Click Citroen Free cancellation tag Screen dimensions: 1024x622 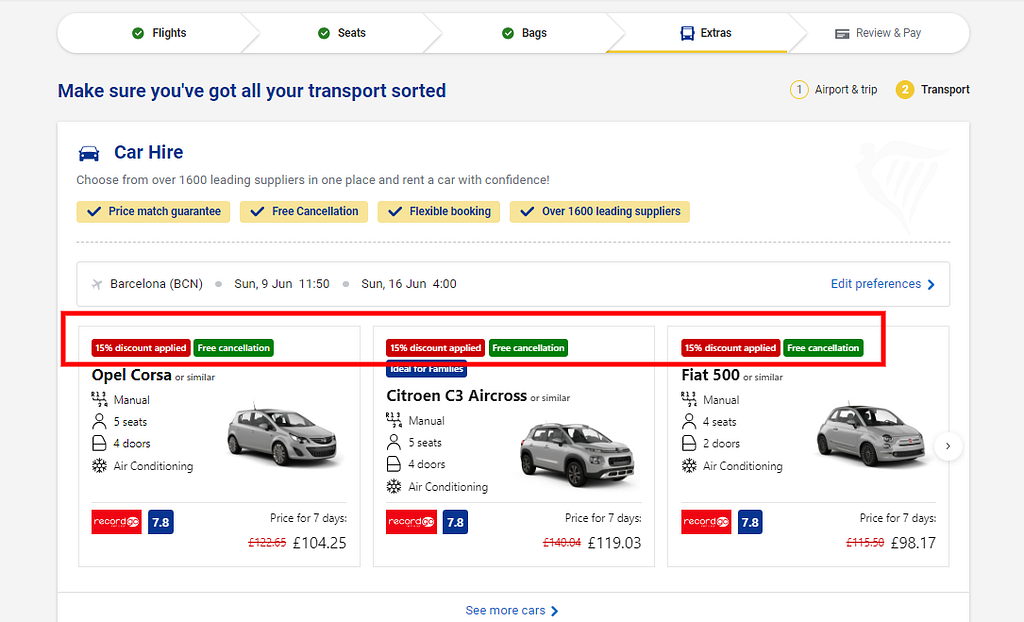tap(528, 348)
